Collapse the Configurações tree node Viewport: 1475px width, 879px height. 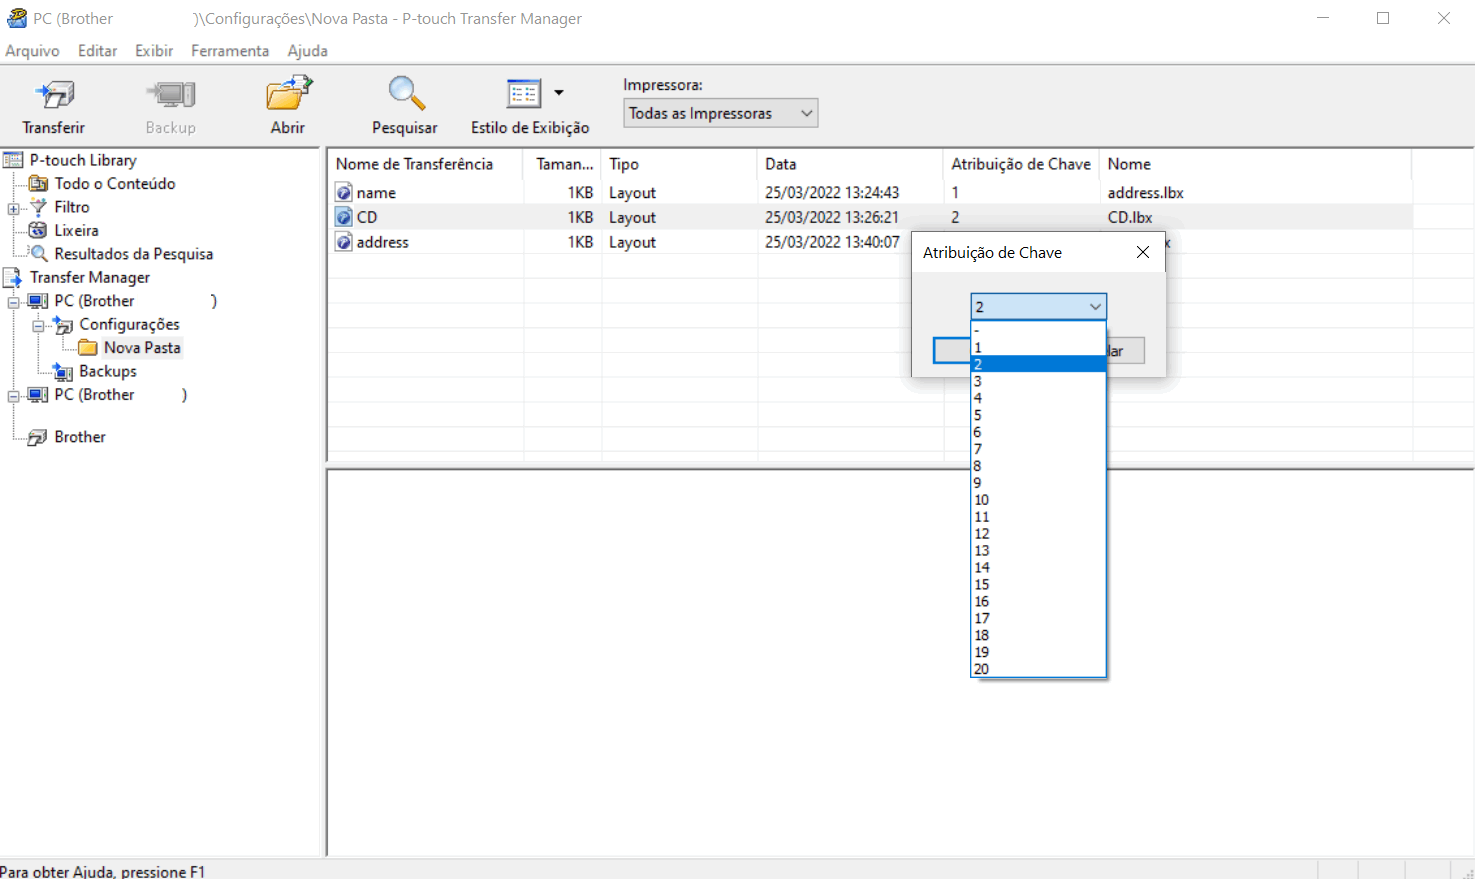(x=38, y=325)
